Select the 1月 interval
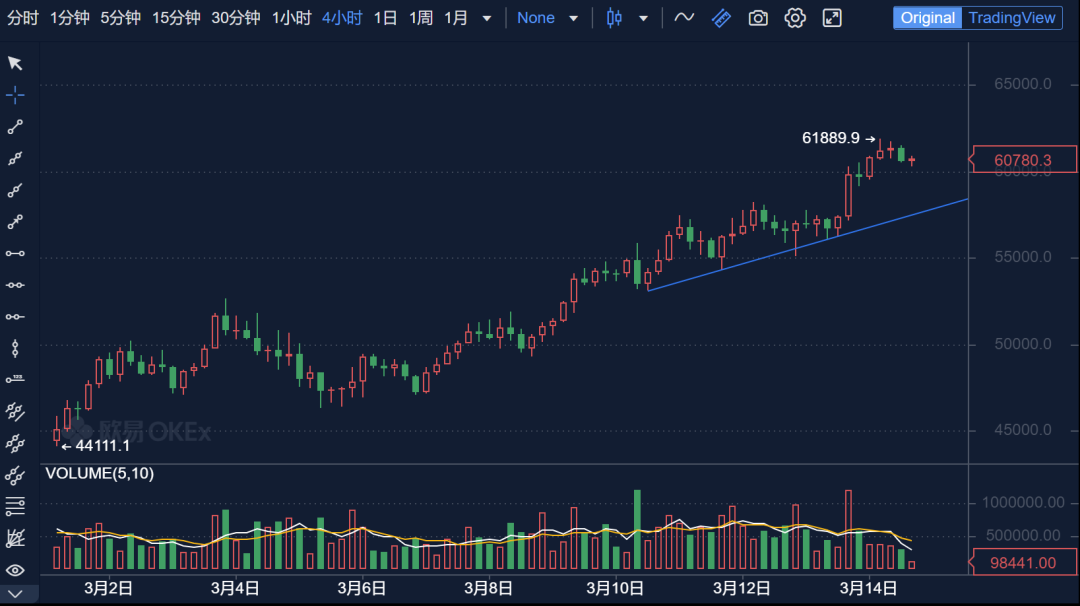The height and width of the screenshot is (606, 1080). pos(456,18)
